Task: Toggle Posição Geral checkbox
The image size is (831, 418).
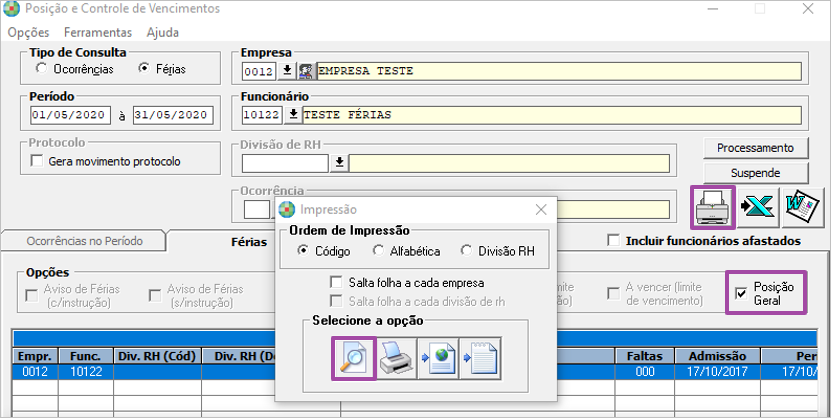Action: [741, 294]
